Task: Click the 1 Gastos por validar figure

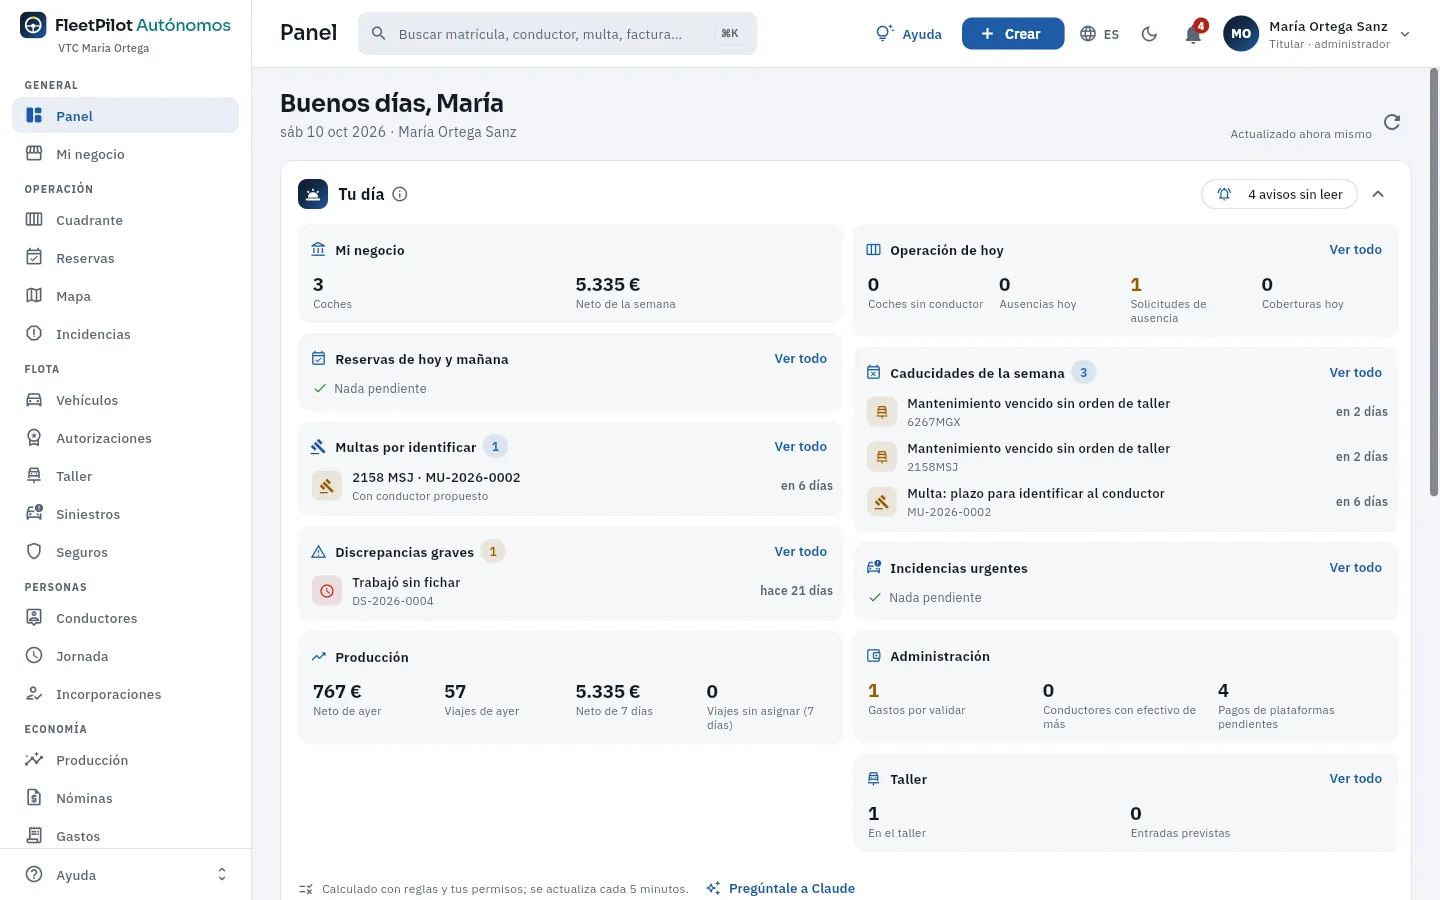Action: (874, 691)
